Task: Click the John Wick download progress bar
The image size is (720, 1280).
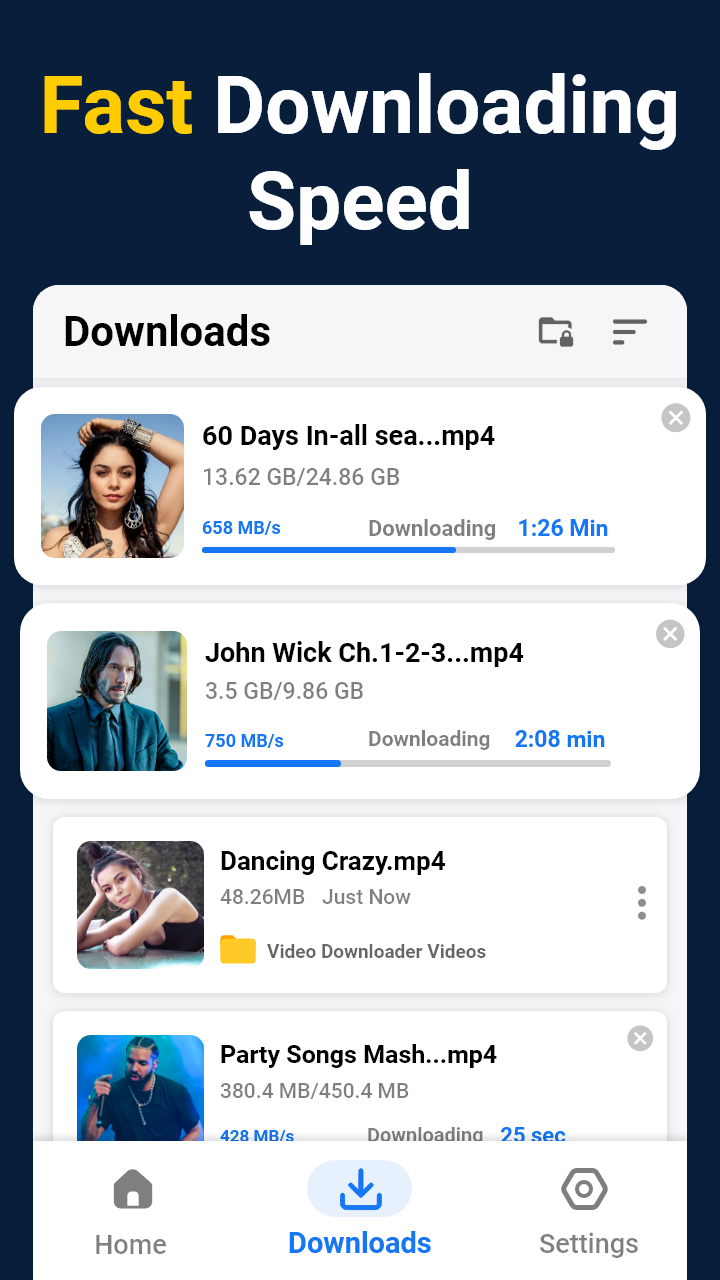Action: click(408, 763)
